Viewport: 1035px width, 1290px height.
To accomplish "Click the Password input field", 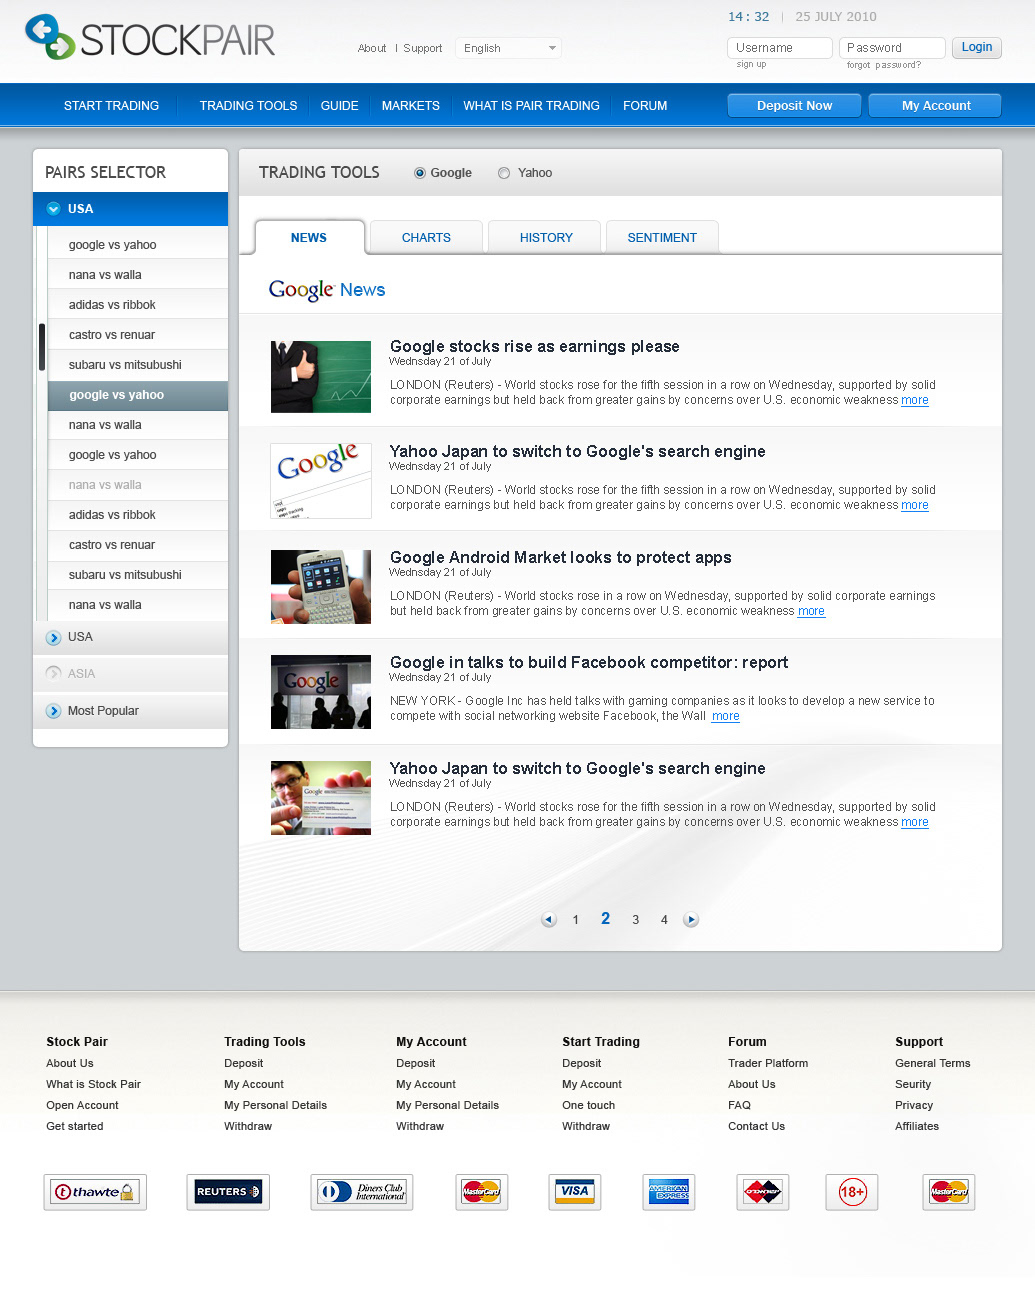I will pos(892,48).
